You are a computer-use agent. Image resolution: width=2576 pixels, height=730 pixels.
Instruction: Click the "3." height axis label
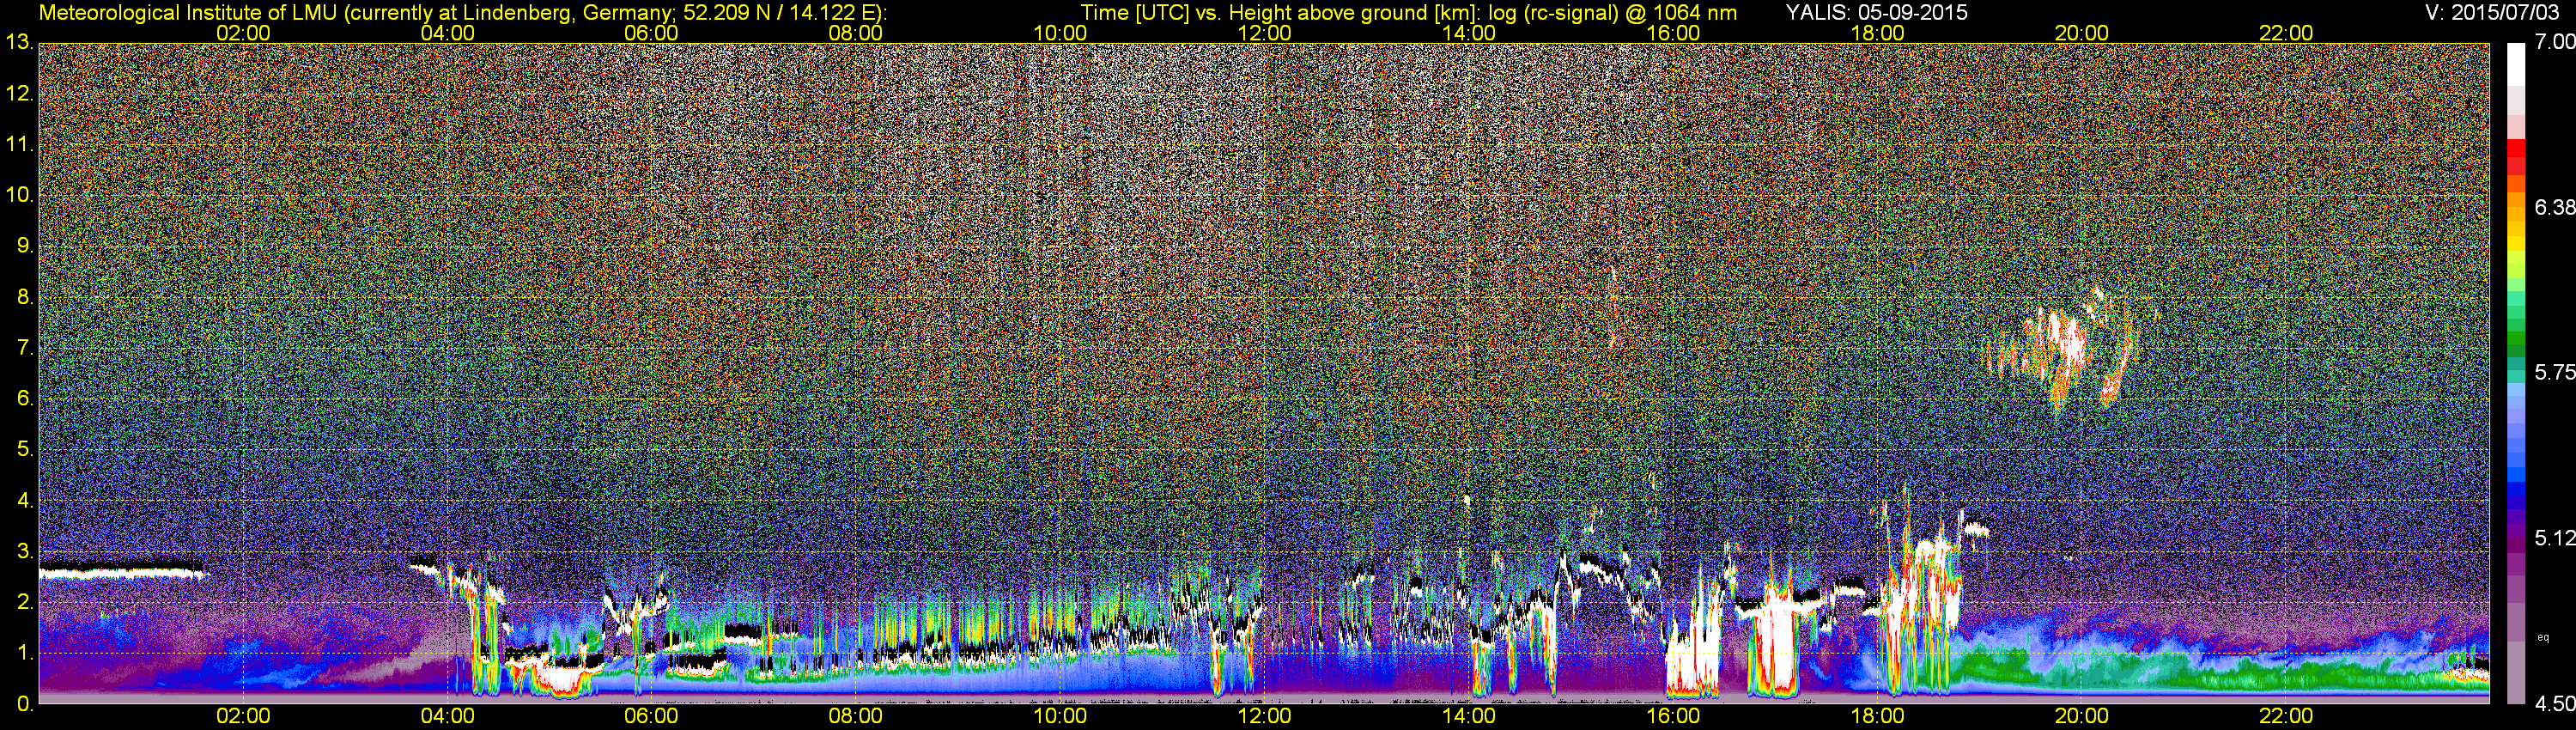click(x=25, y=551)
